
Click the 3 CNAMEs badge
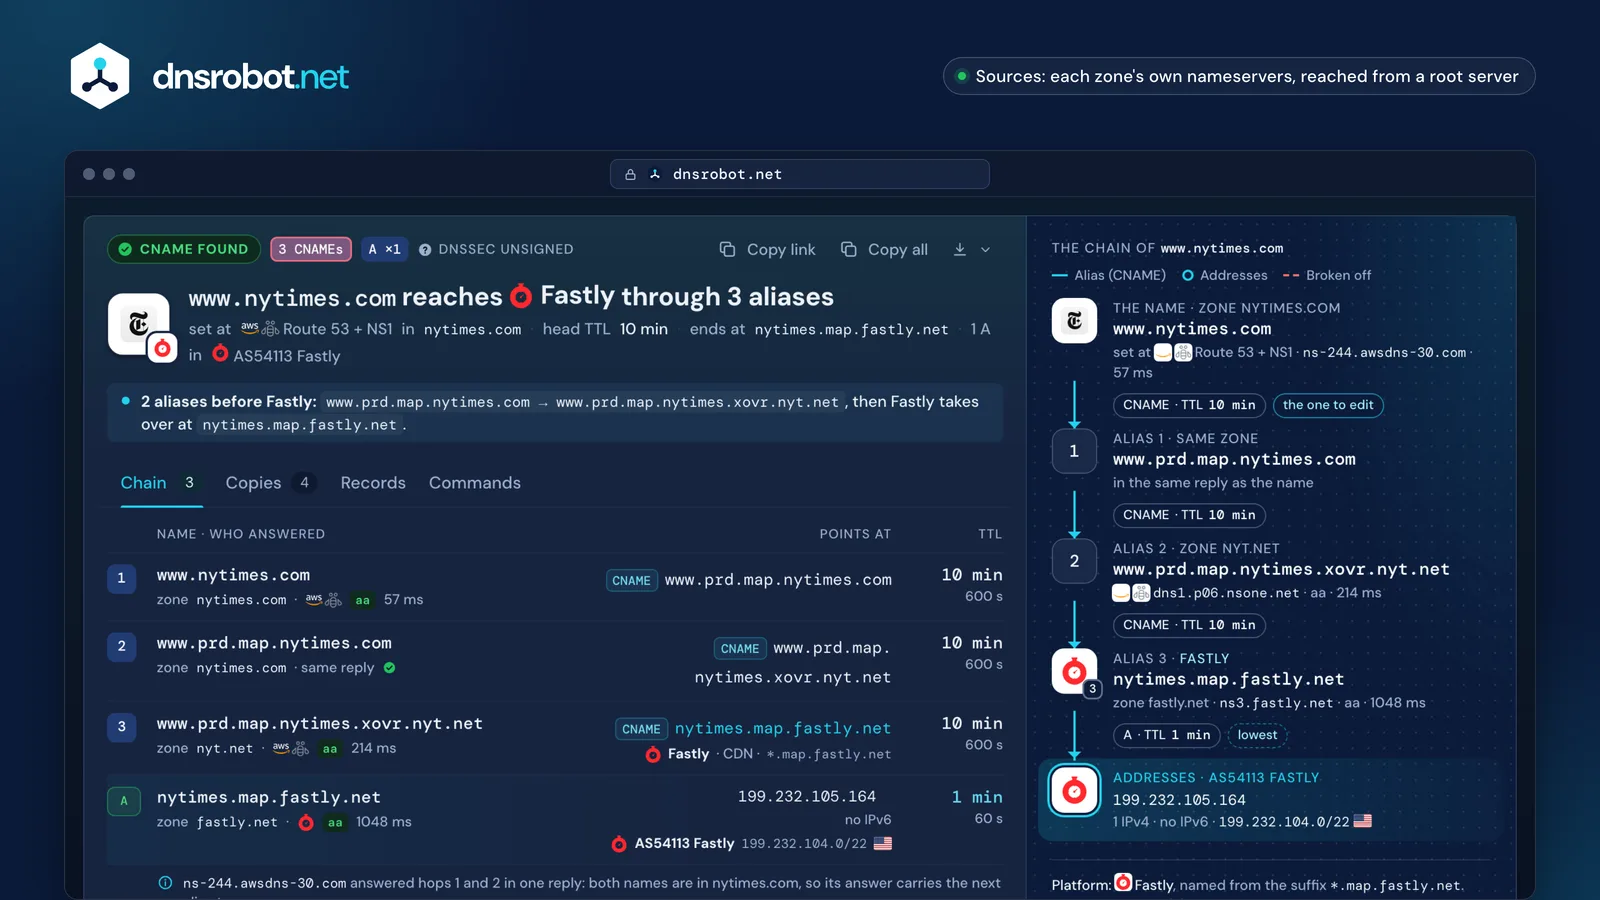coord(311,249)
